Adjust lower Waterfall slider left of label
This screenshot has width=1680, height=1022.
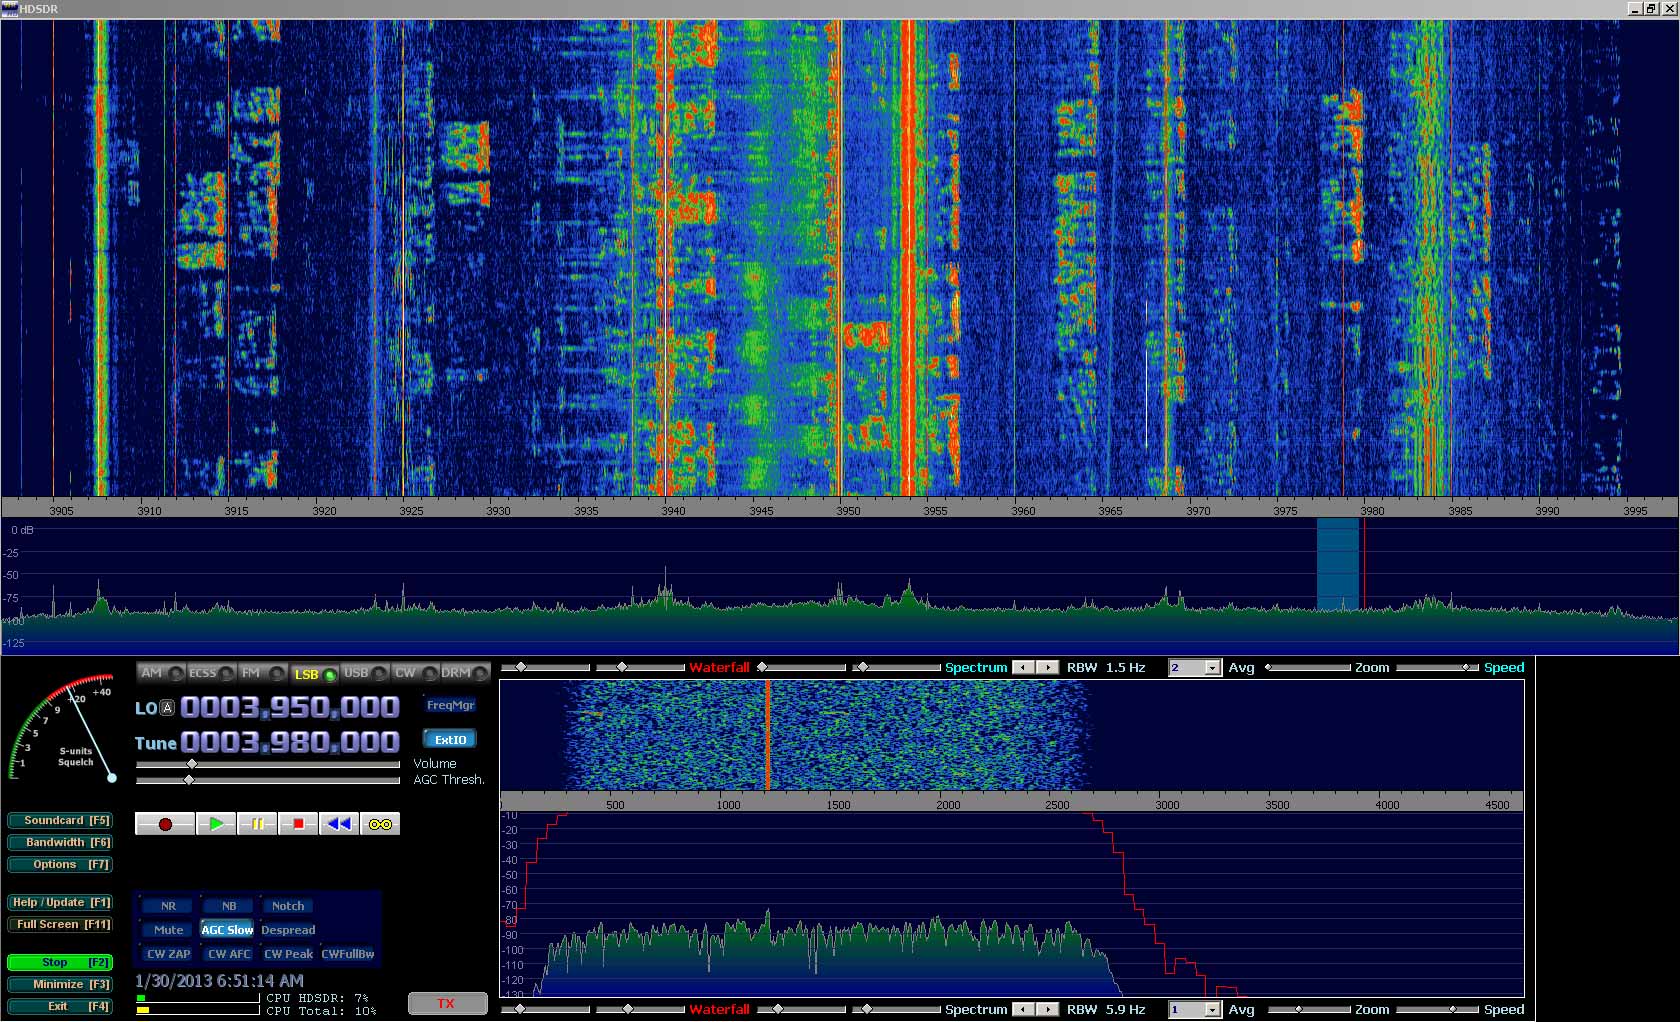tap(640, 1009)
